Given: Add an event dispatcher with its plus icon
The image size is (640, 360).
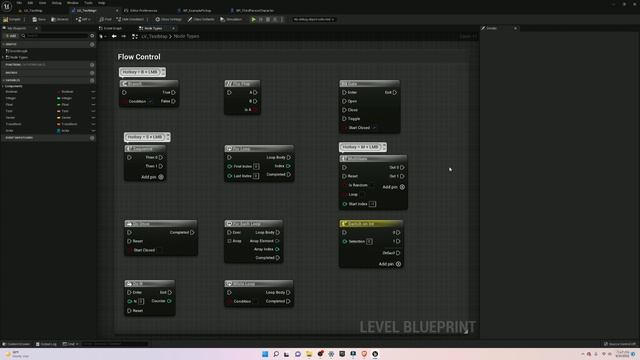Looking at the screenshot, I should click(x=92, y=138).
